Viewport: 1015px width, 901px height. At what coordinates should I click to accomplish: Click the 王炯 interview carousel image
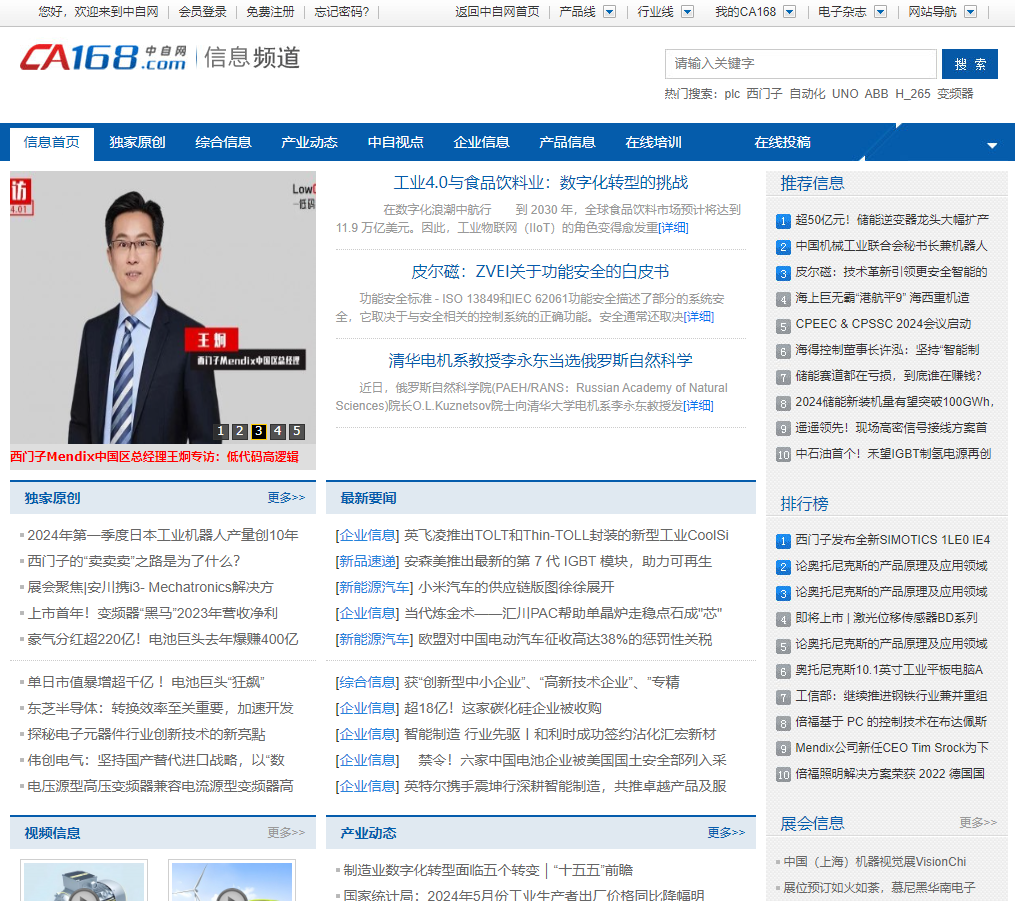point(162,307)
